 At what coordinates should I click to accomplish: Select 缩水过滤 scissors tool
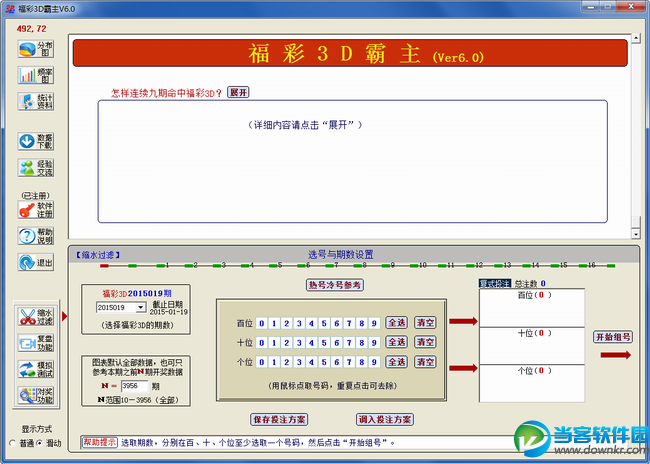pyautogui.click(x=36, y=317)
